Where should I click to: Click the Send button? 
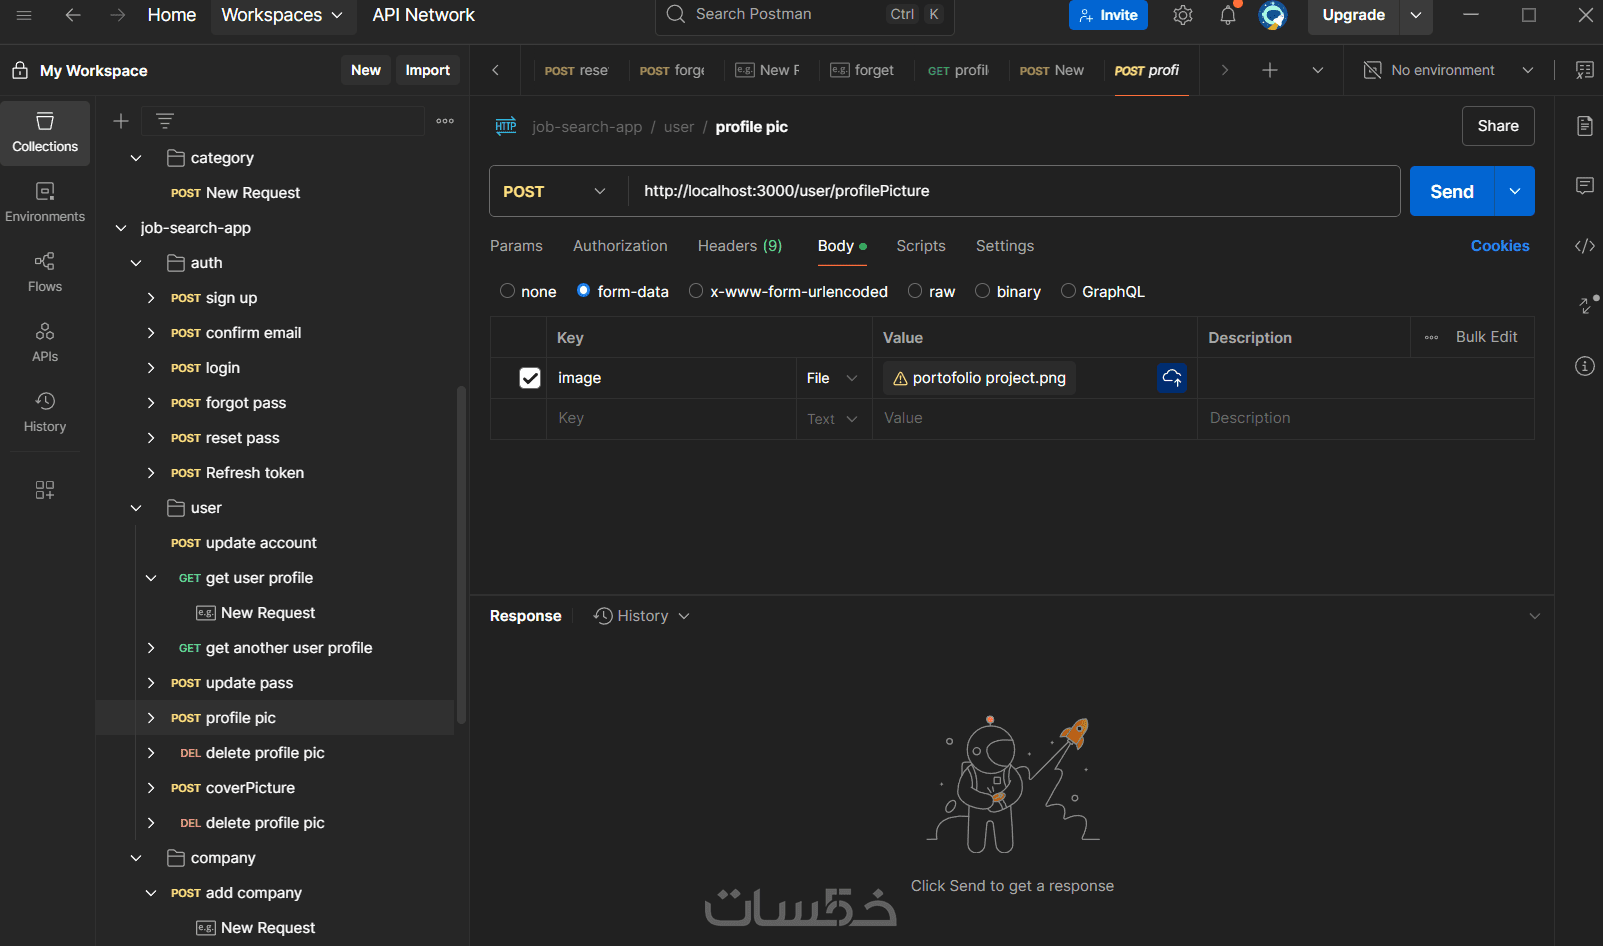(1452, 191)
